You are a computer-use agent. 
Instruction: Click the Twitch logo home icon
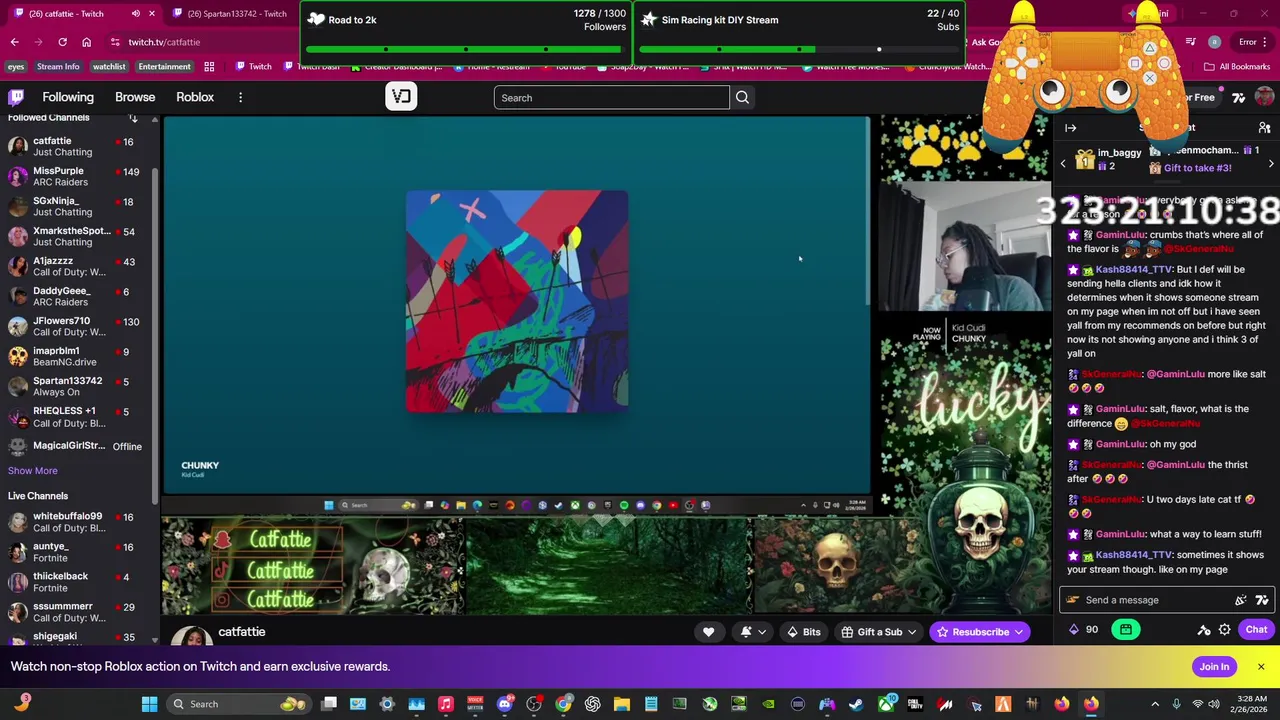point(16,97)
